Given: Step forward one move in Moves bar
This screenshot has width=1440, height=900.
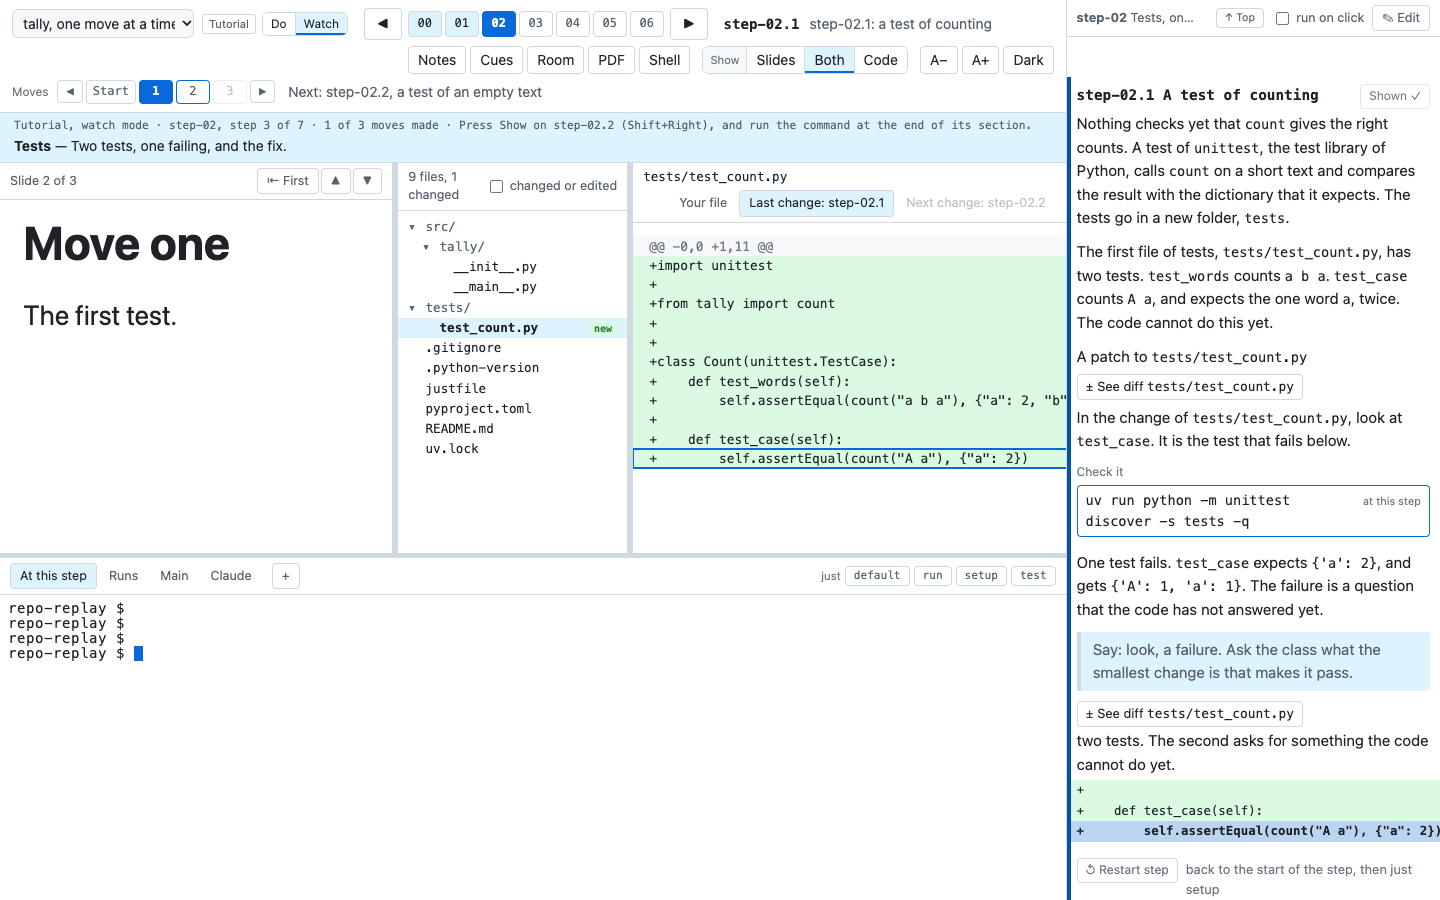Looking at the screenshot, I should pyautogui.click(x=262, y=92).
